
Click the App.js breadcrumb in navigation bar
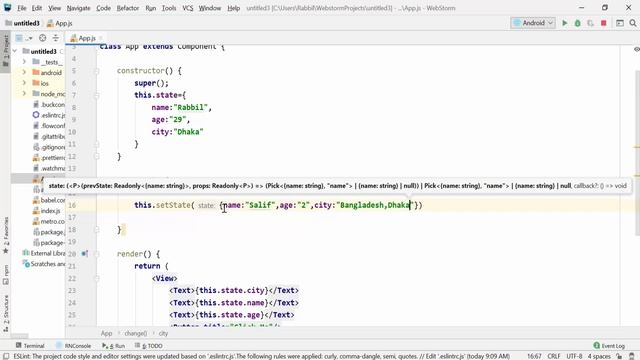coord(60,23)
